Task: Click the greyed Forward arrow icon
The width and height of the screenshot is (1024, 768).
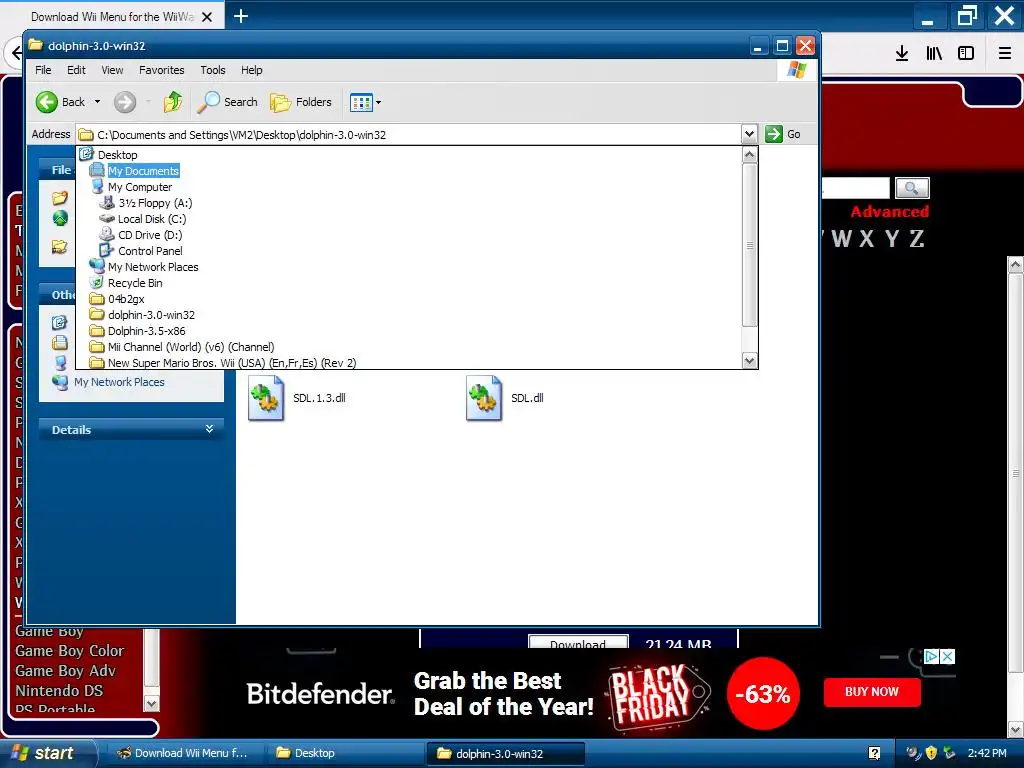Action: click(125, 102)
